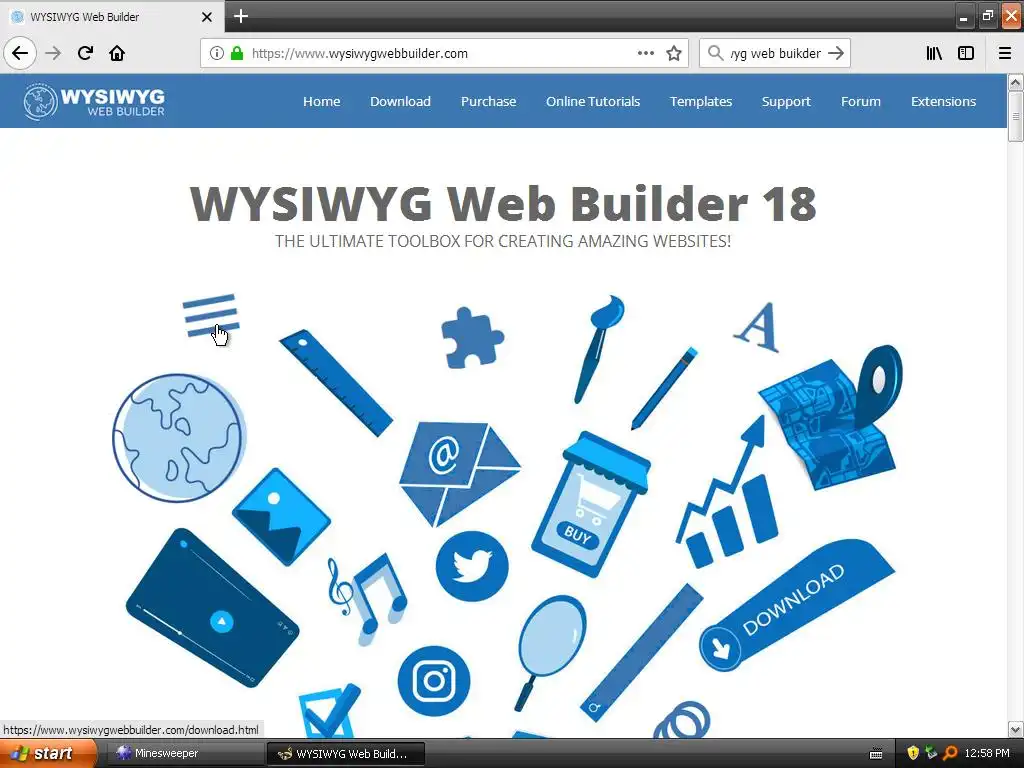Toggle the sidebar view icon
Viewport: 1024px width, 768px height.
coord(966,53)
